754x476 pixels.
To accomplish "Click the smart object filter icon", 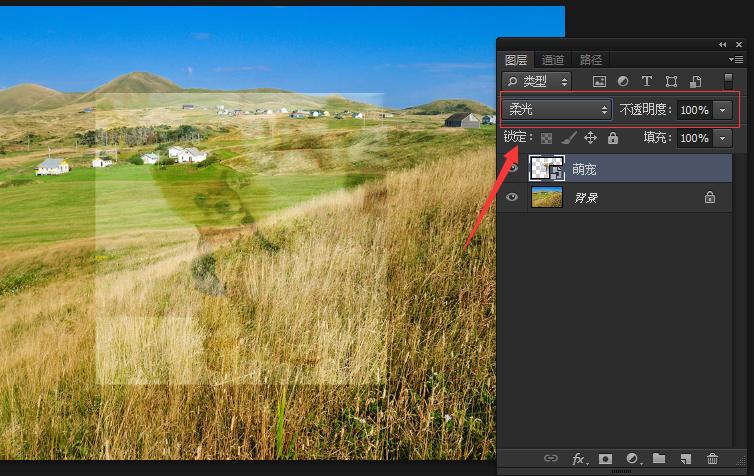I will (695, 82).
